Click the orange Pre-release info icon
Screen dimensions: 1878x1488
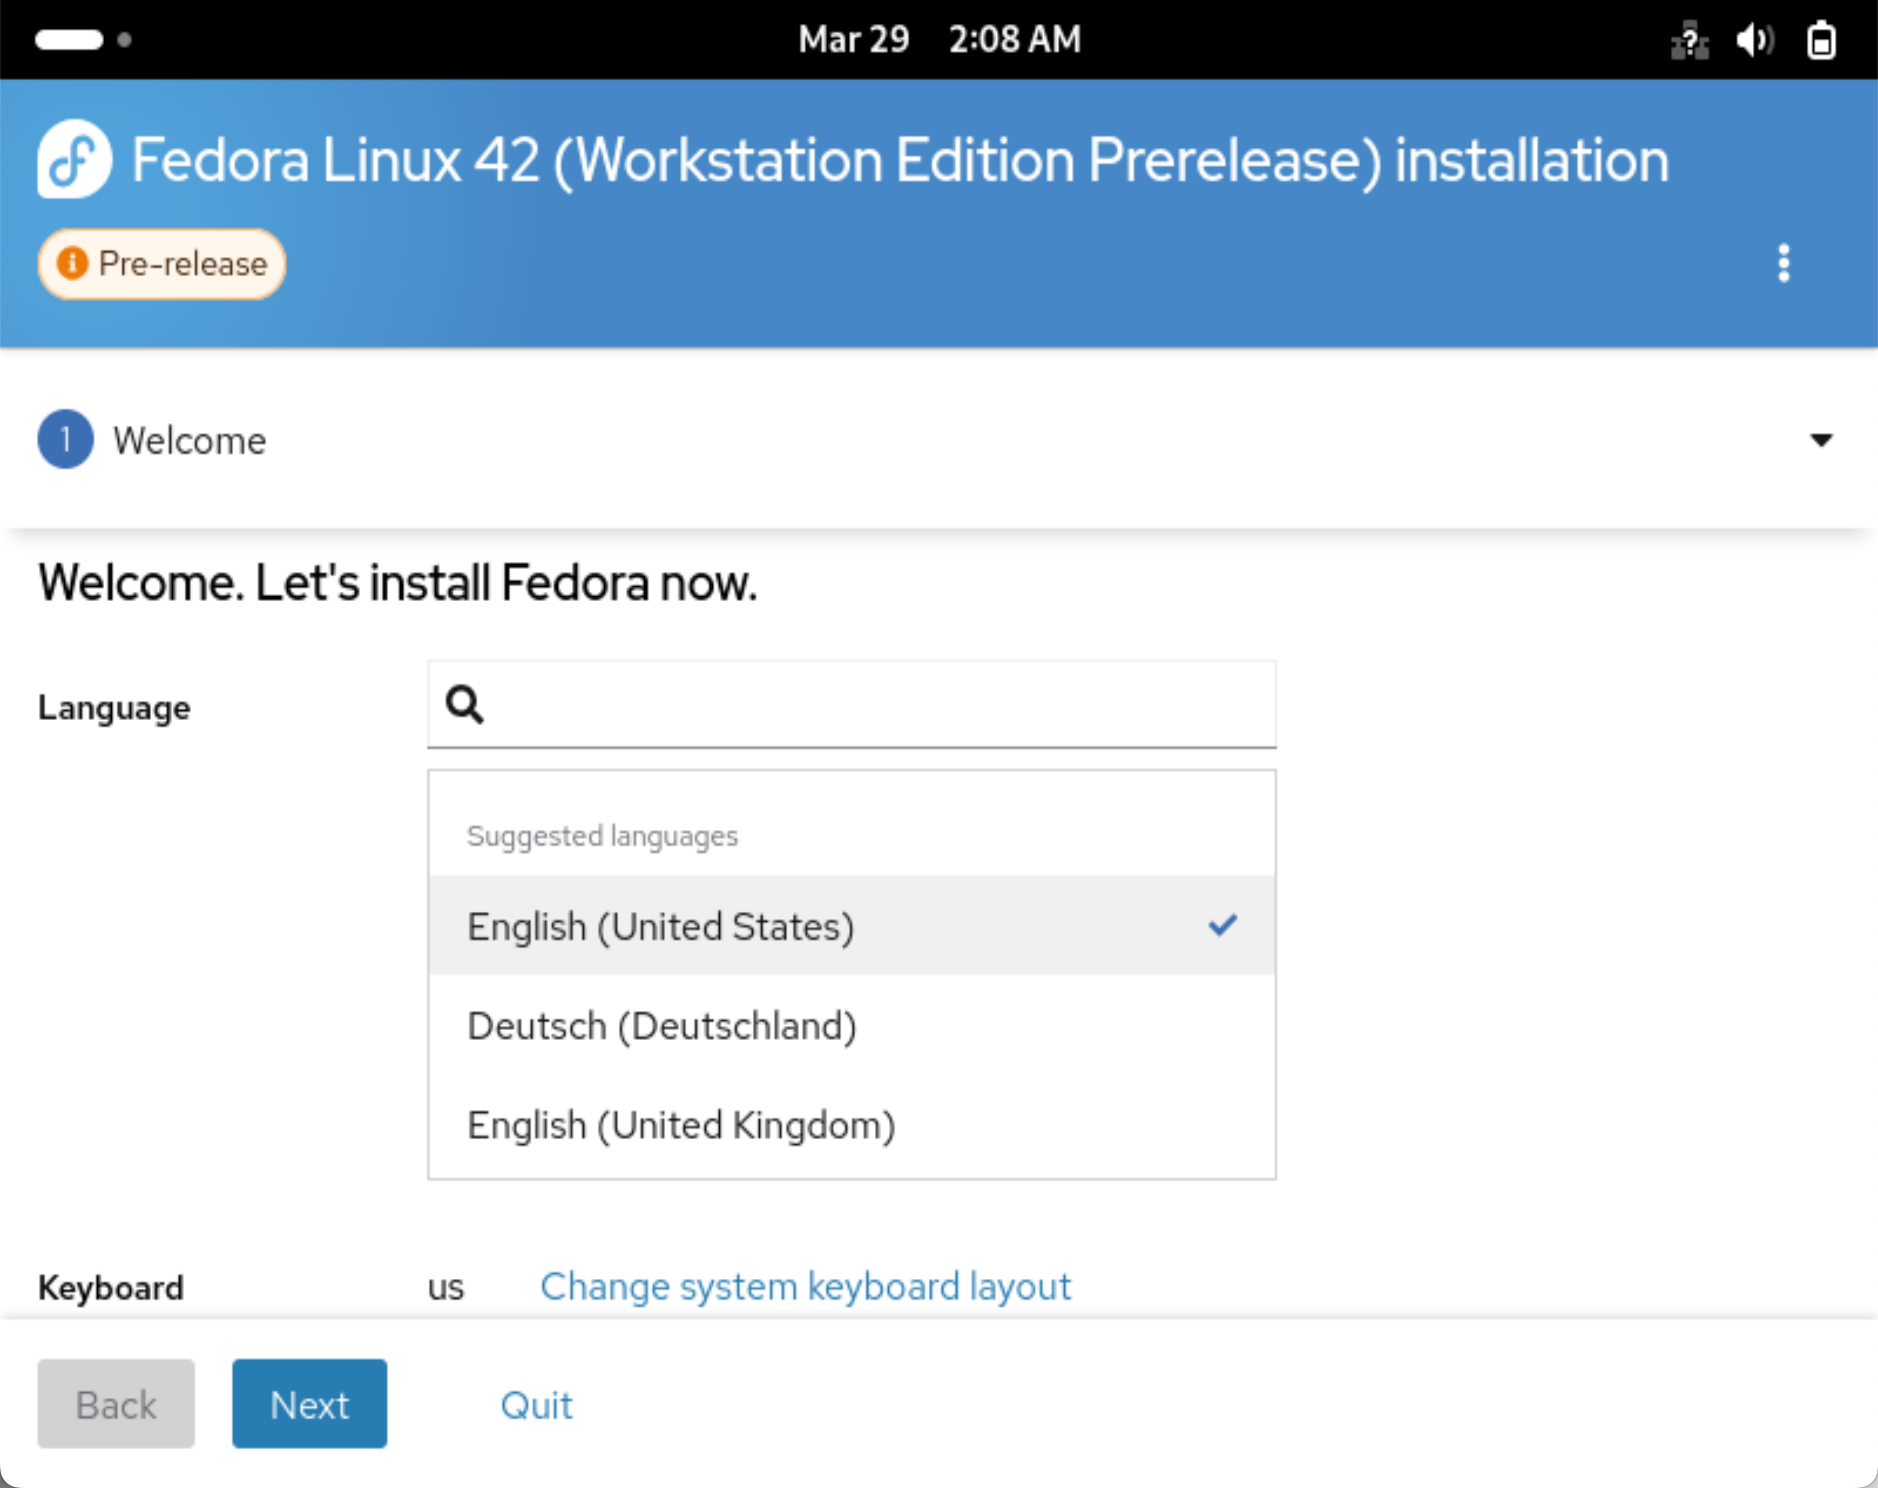coord(72,264)
